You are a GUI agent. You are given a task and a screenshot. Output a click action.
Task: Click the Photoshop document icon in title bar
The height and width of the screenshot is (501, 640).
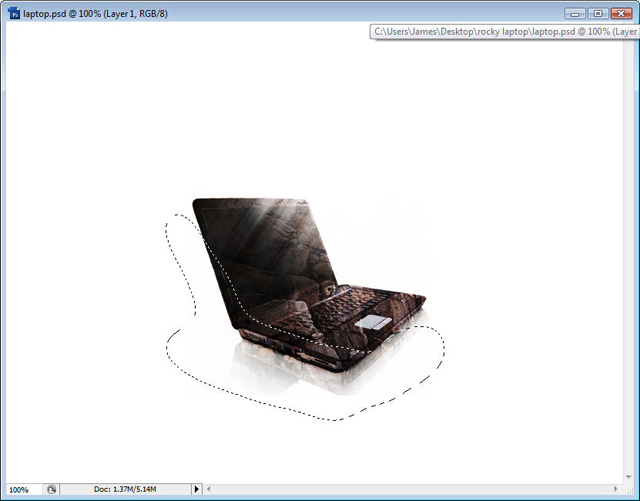point(14,13)
